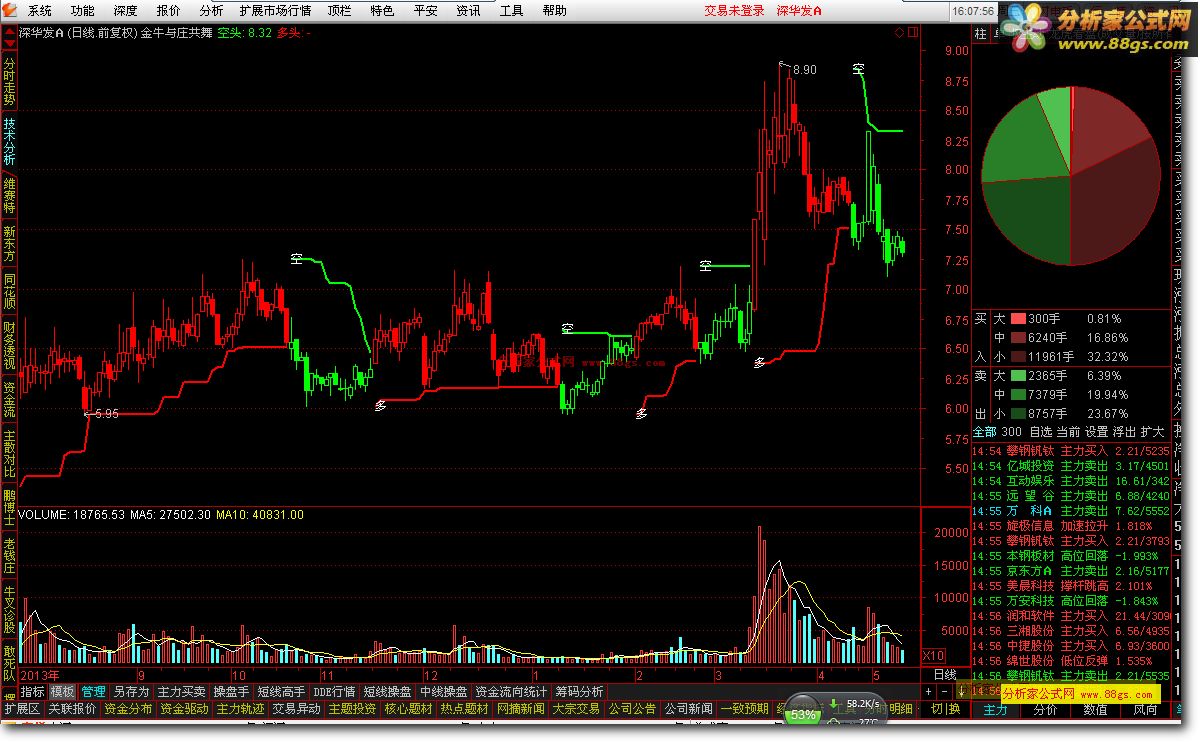Click the 管理 tab
Screen dimensions: 1200x742
coord(94,691)
